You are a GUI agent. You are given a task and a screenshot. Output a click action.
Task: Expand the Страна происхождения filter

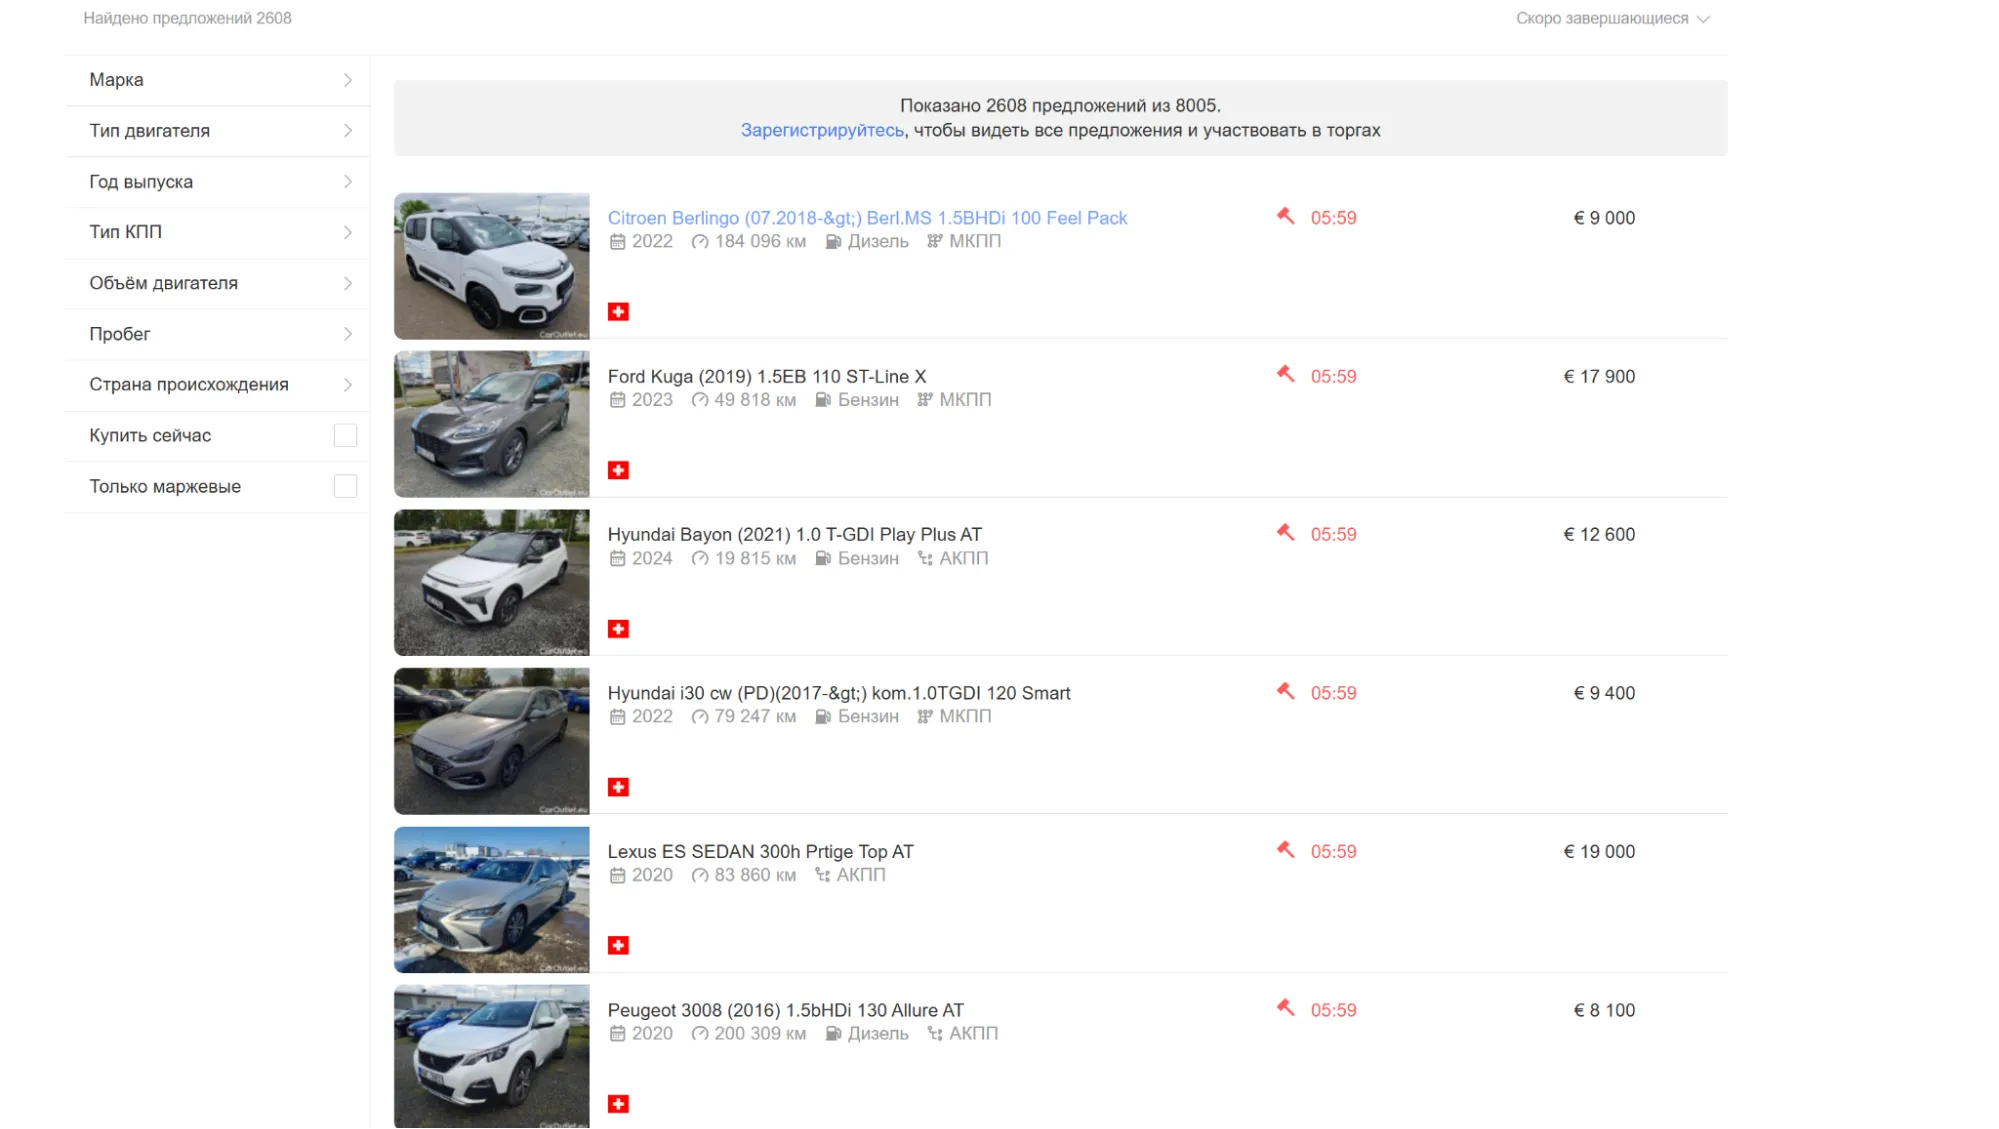tap(217, 385)
